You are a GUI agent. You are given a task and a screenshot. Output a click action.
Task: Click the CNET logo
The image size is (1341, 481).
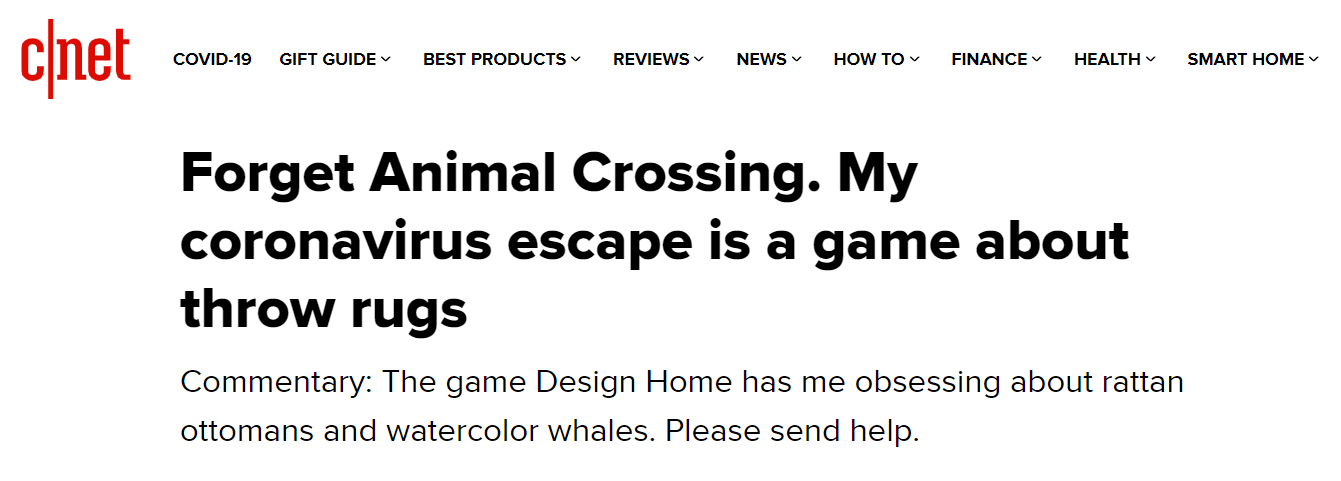tap(76, 59)
